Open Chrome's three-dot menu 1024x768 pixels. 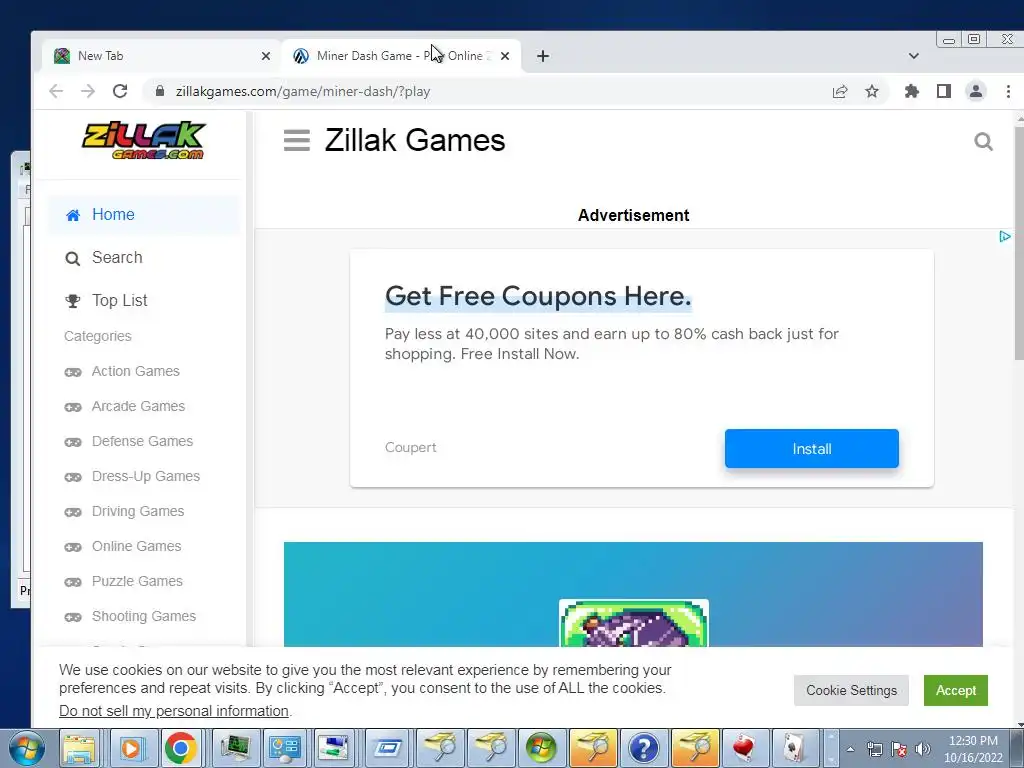(1008, 91)
